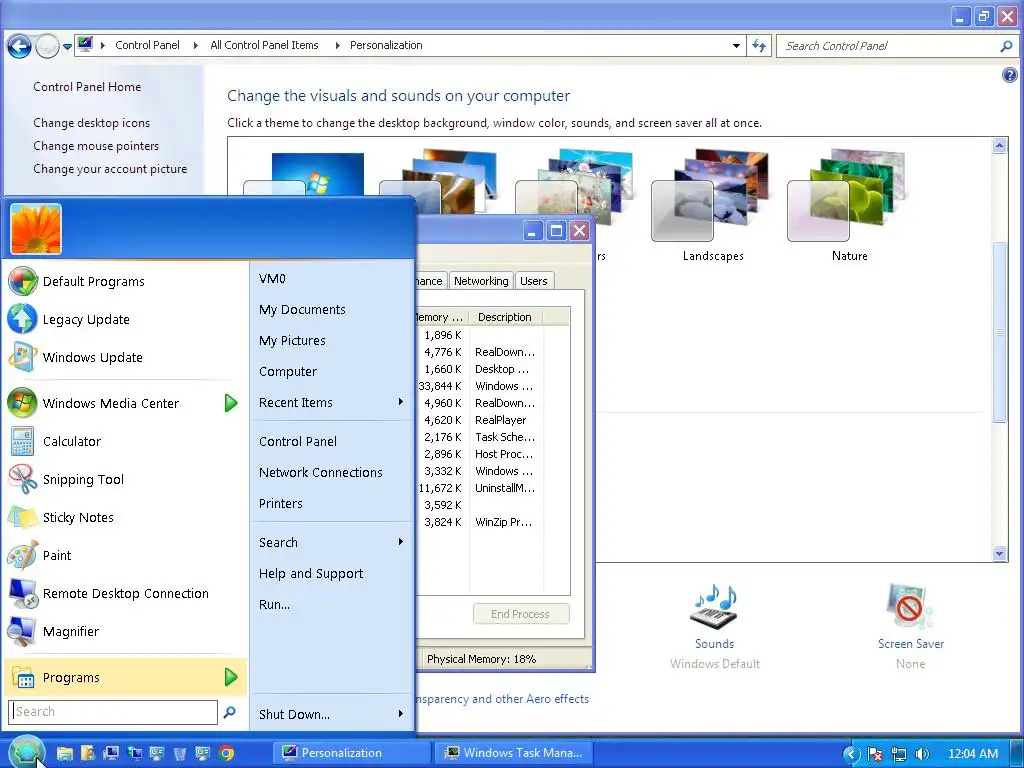Open the Shut Down options arrow
The image size is (1024, 768).
401,714
